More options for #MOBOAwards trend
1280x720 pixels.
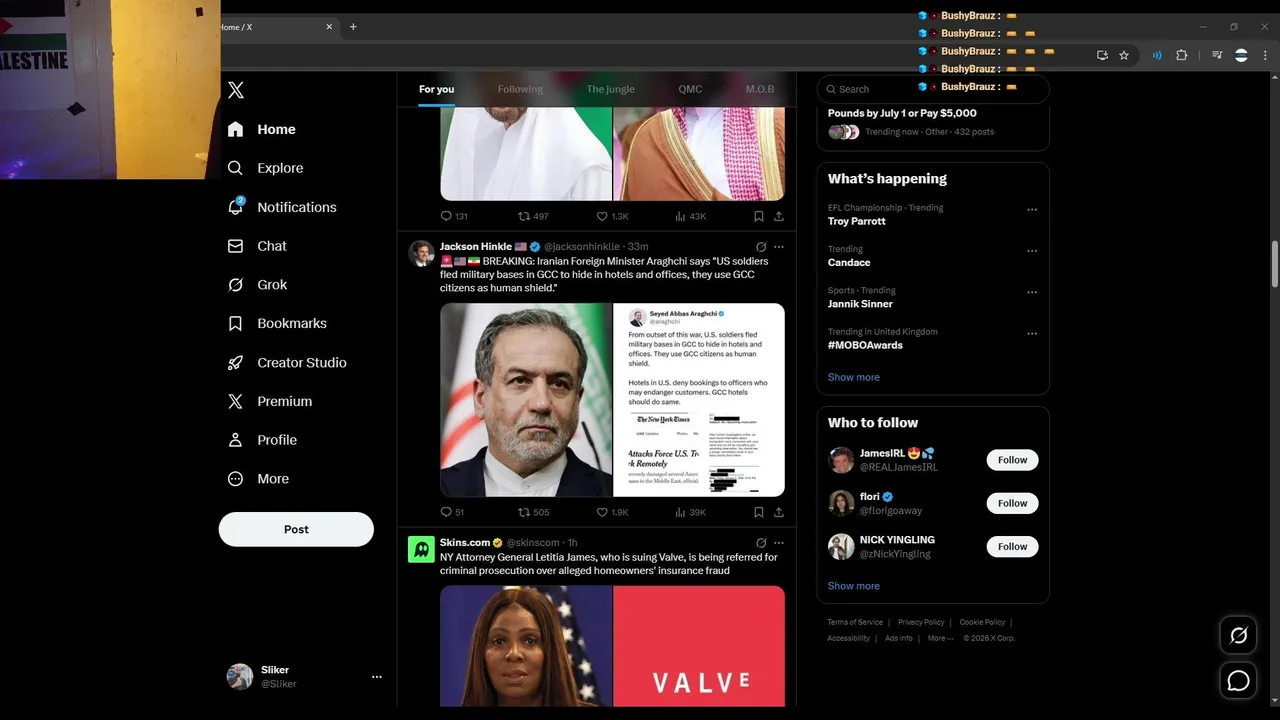point(1032,334)
